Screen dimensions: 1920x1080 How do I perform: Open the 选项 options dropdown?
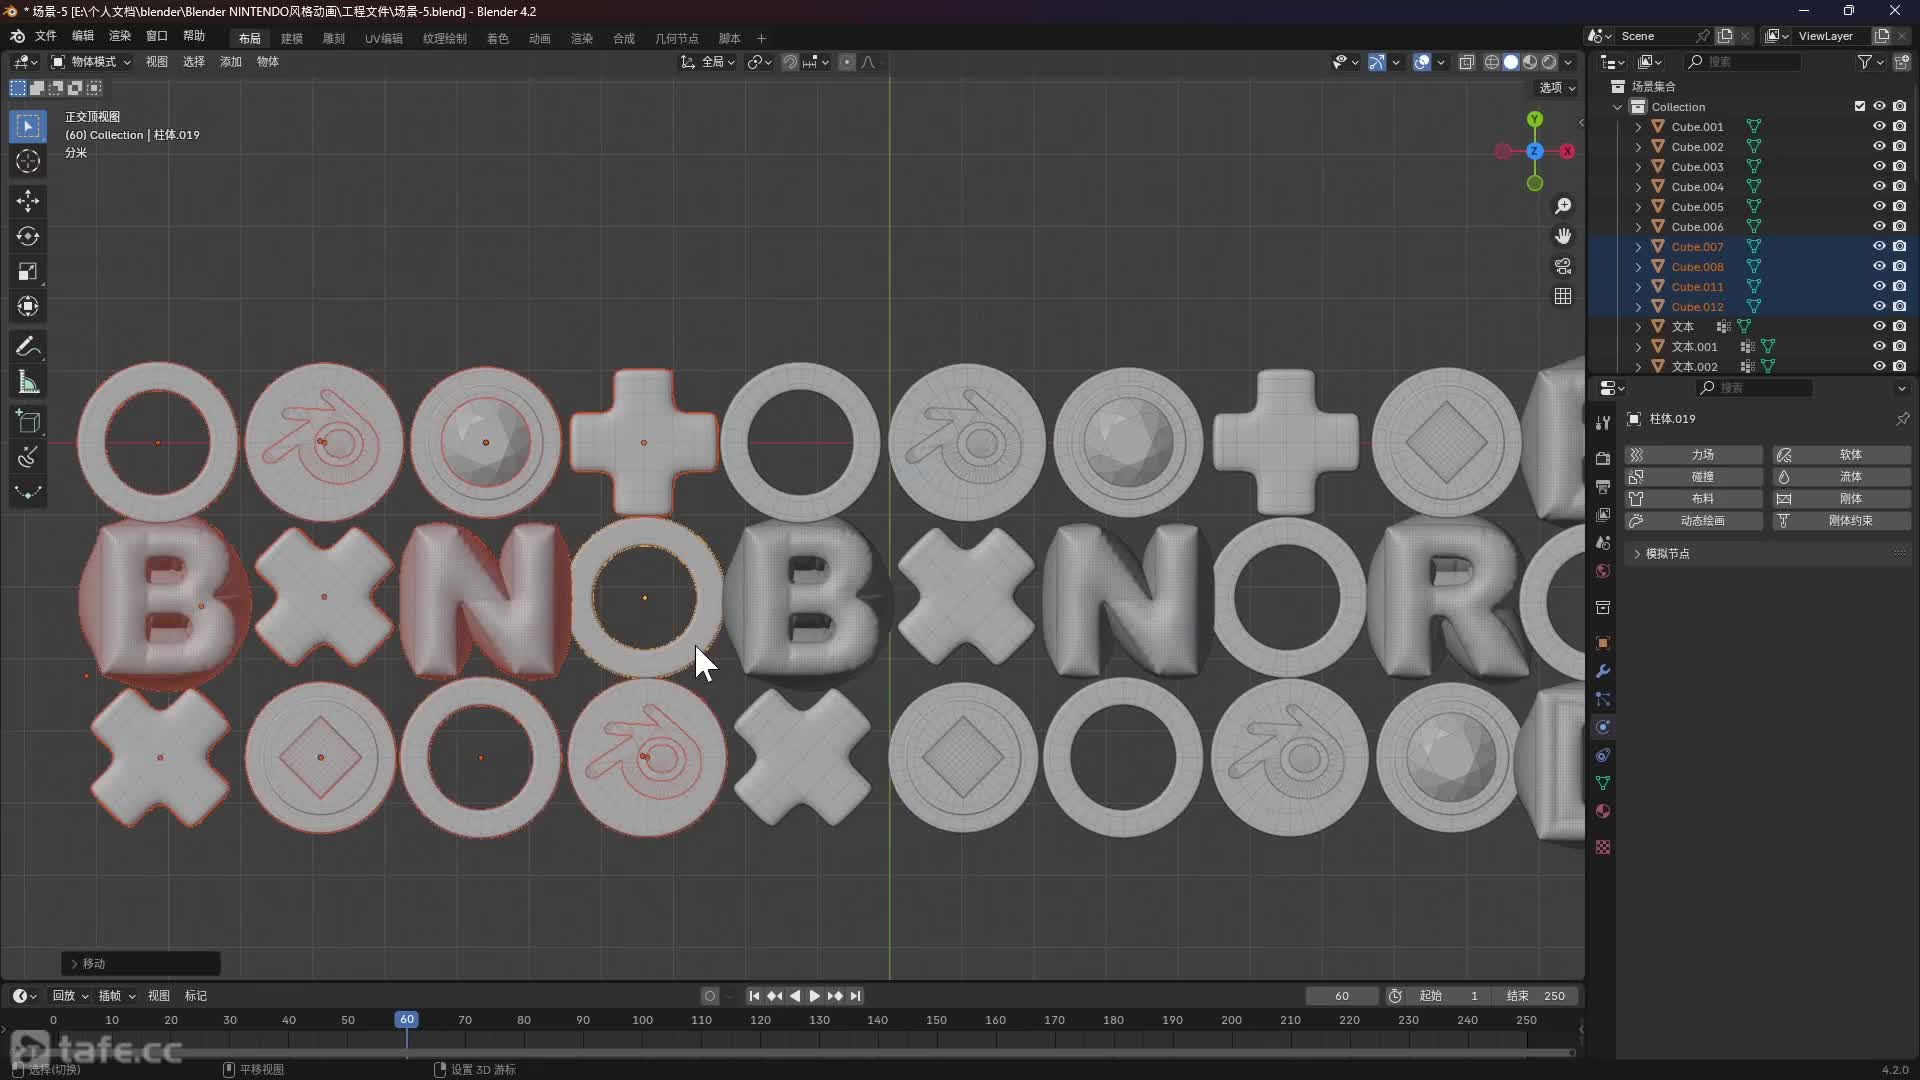point(1556,88)
